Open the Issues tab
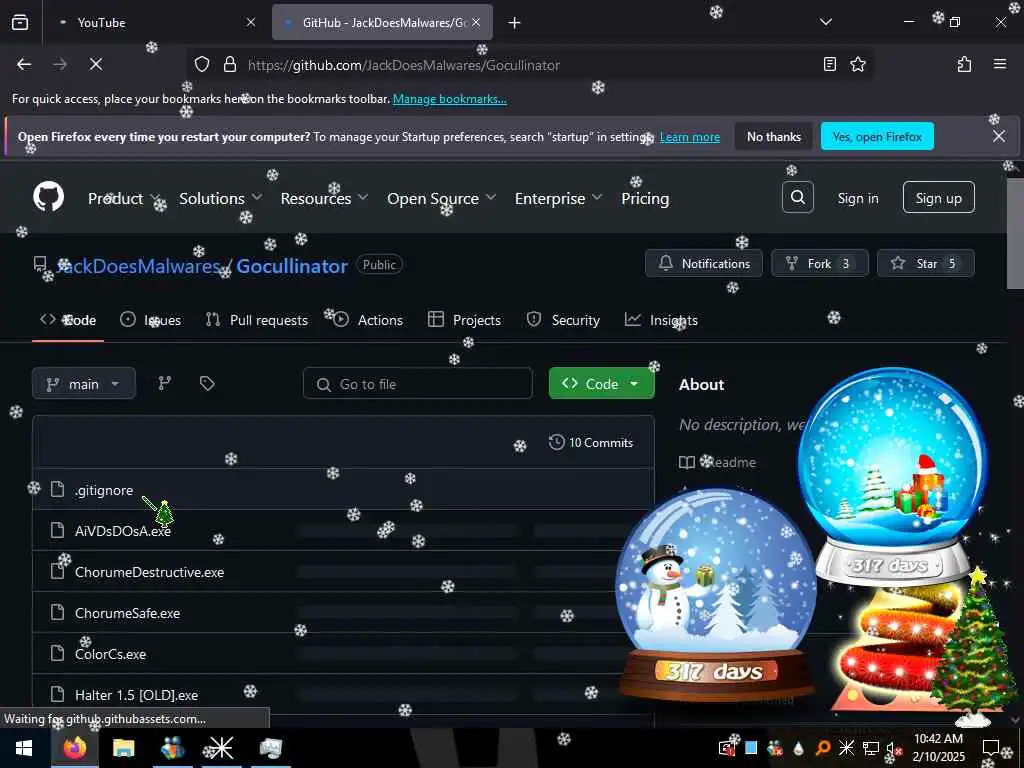1024x768 pixels. pyautogui.click(x=151, y=320)
